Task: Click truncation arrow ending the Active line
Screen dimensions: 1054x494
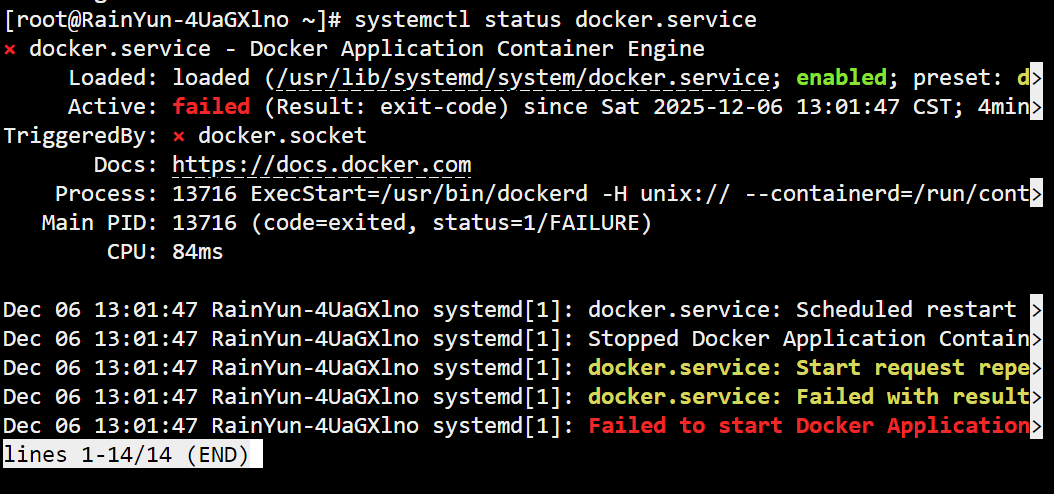Action: (x=1035, y=107)
